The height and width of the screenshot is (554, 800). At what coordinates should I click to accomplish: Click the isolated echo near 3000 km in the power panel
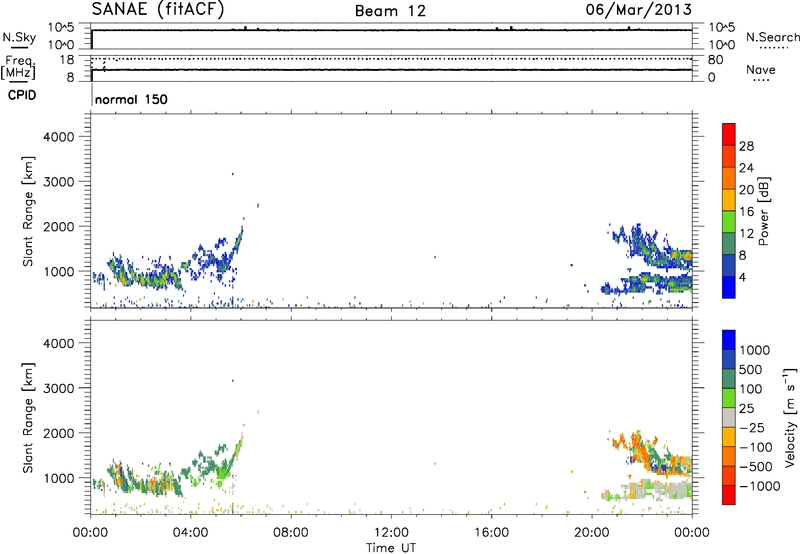click(233, 174)
